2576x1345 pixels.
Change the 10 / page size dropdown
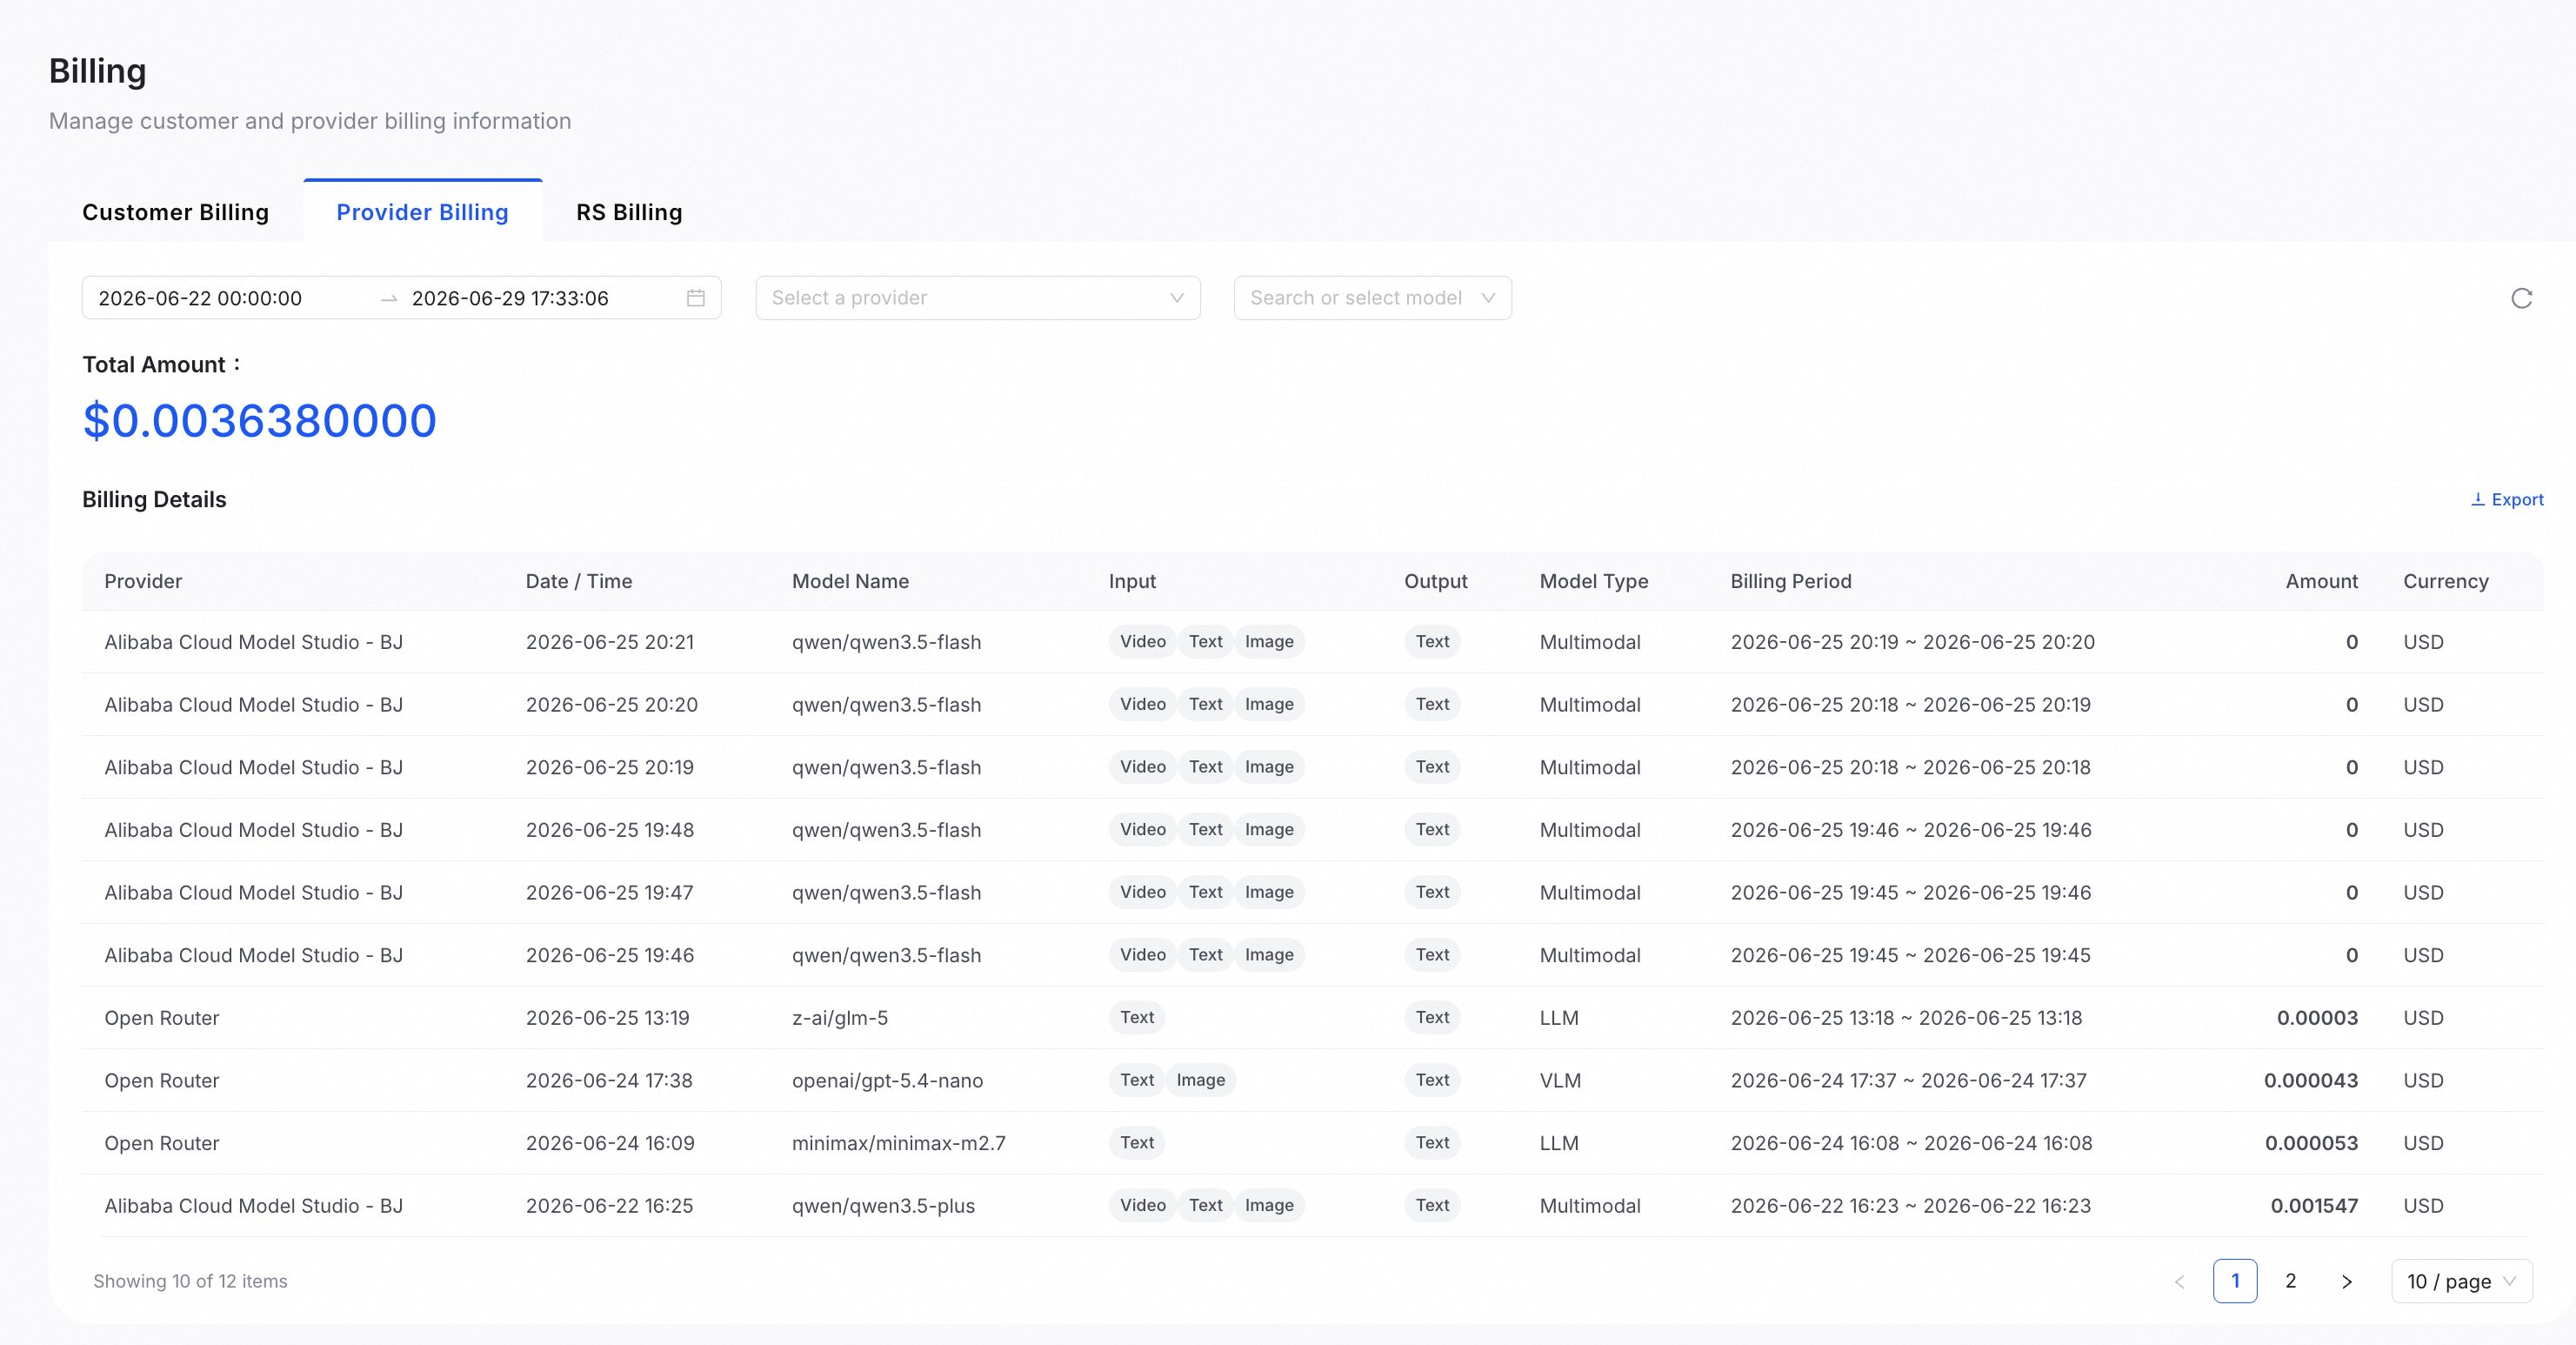click(2461, 1281)
